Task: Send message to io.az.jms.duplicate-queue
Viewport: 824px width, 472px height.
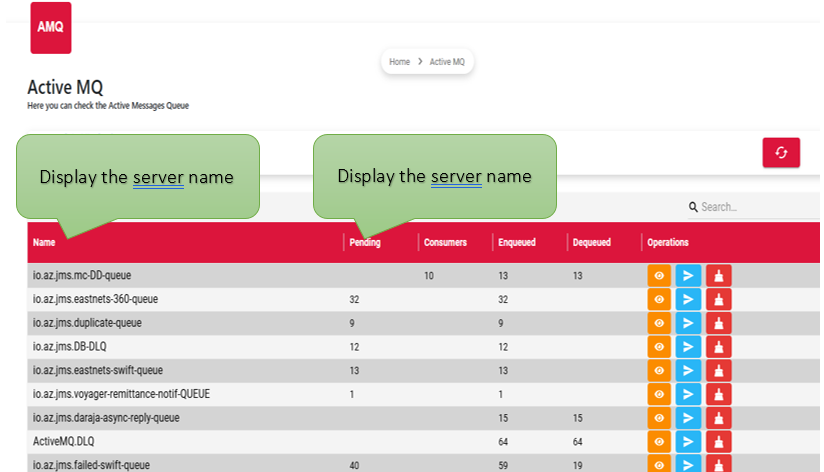Action: (688, 323)
